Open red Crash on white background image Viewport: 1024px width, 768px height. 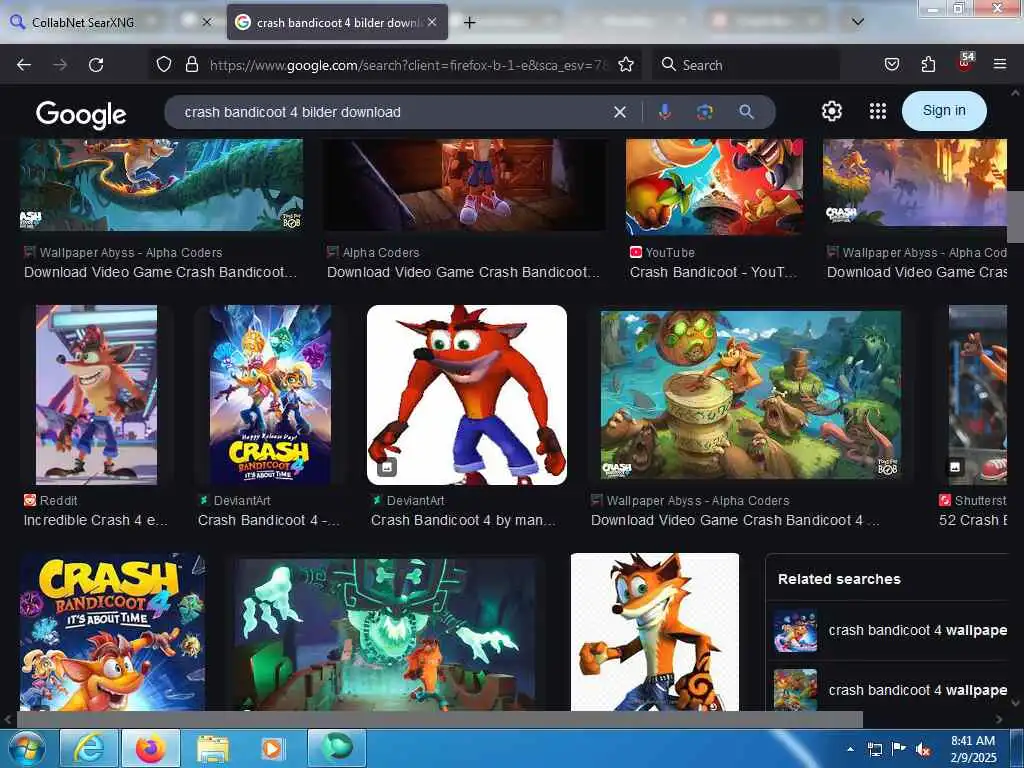coord(467,395)
